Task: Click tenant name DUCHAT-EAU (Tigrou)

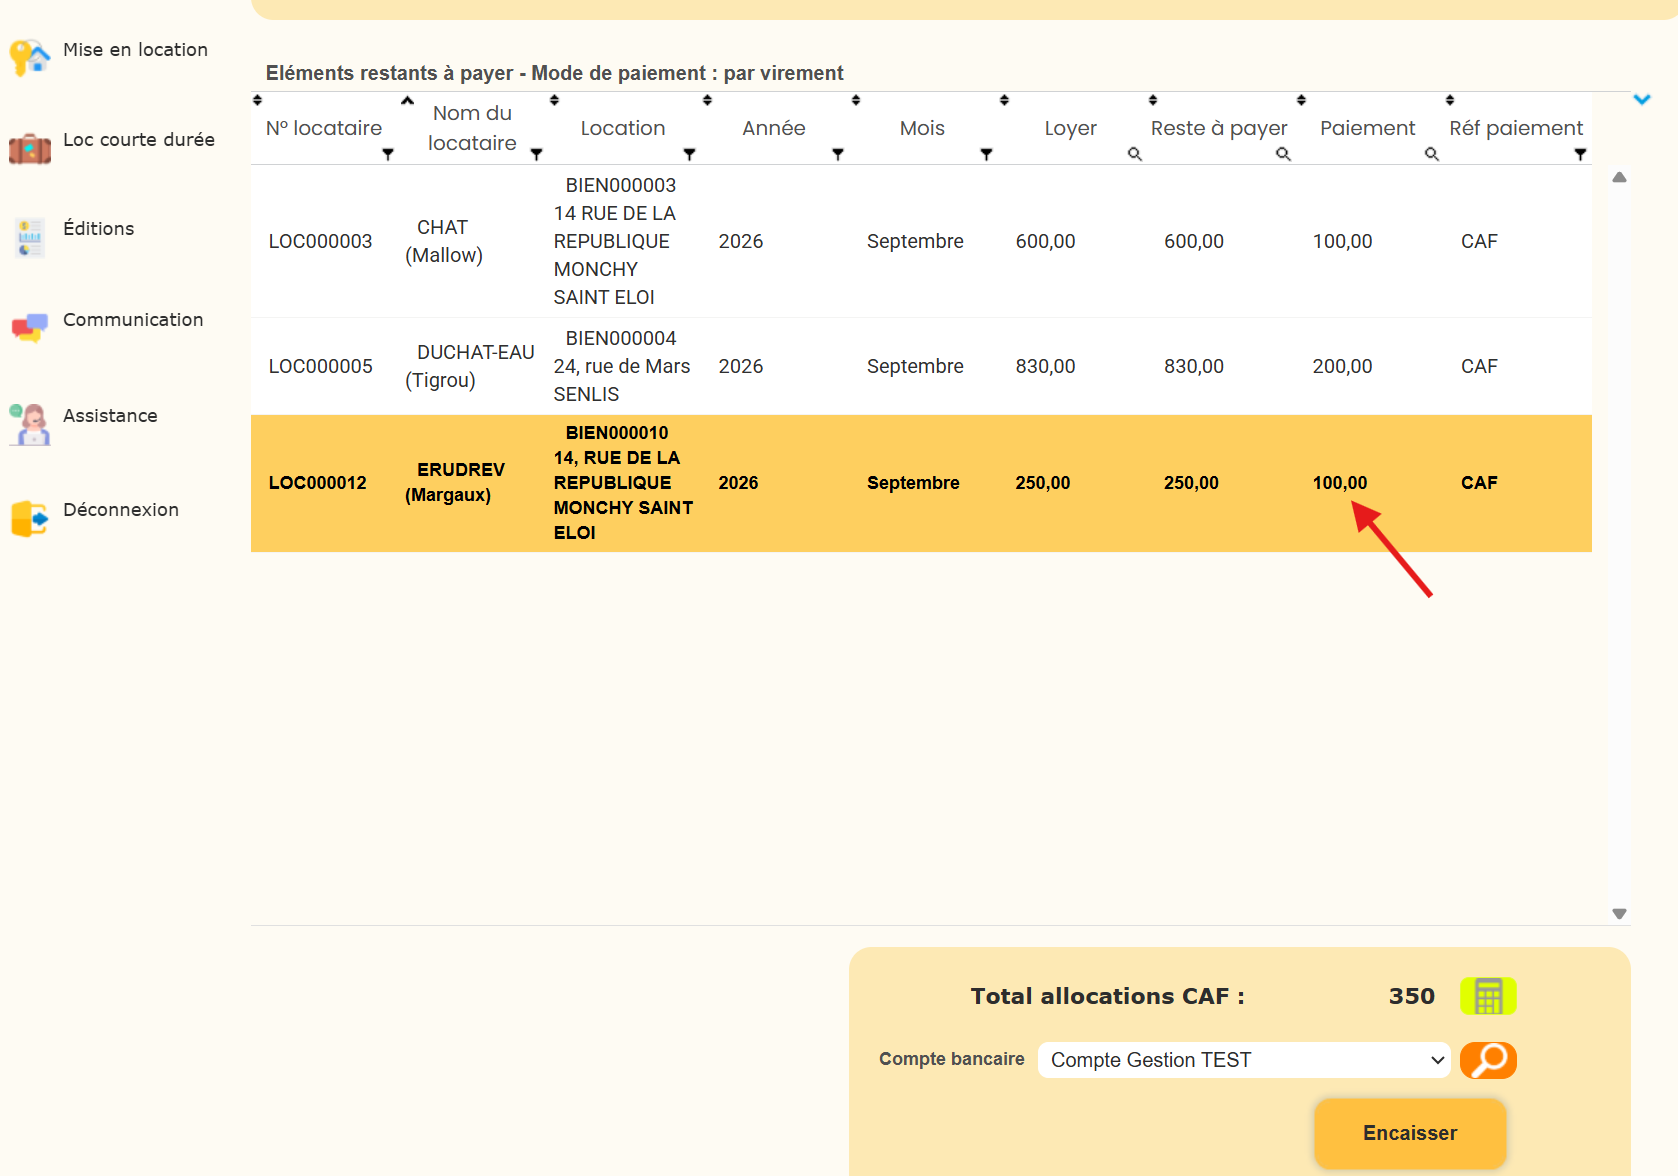Action: coord(469,366)
